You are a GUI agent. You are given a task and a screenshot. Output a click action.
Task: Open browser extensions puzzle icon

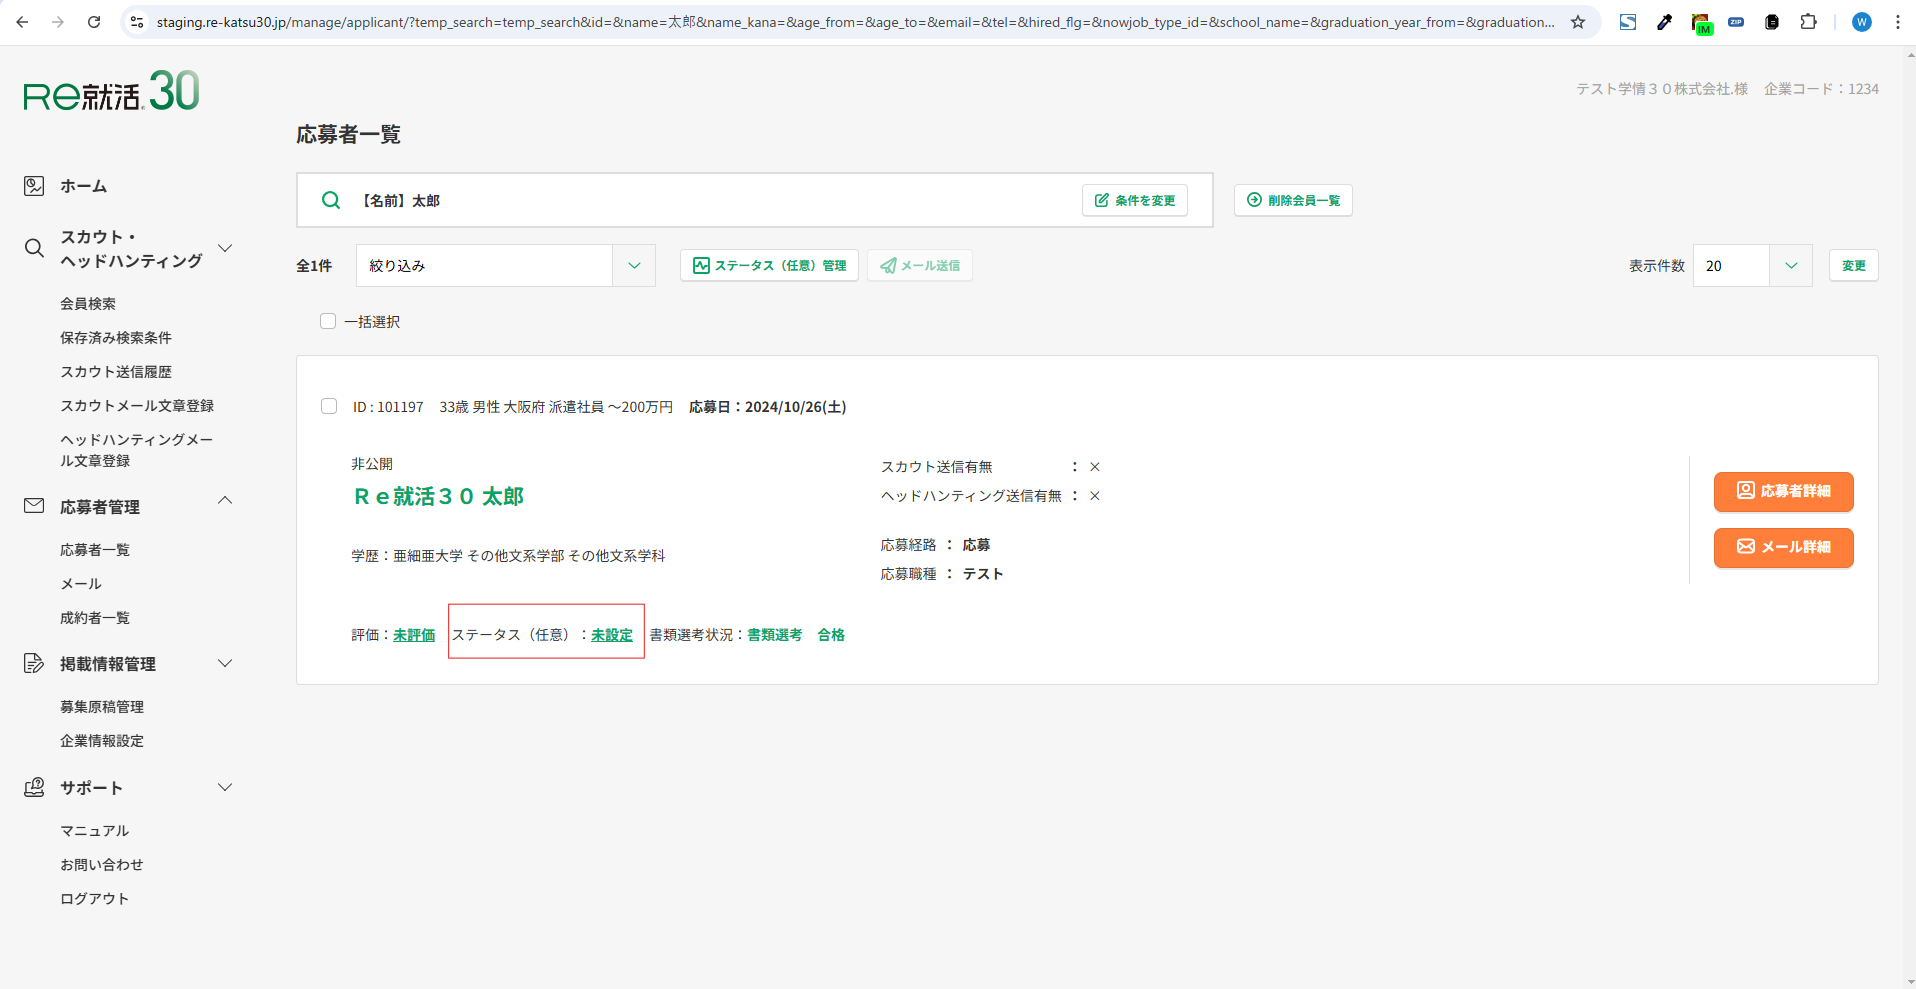click(x=1808, y=22)
